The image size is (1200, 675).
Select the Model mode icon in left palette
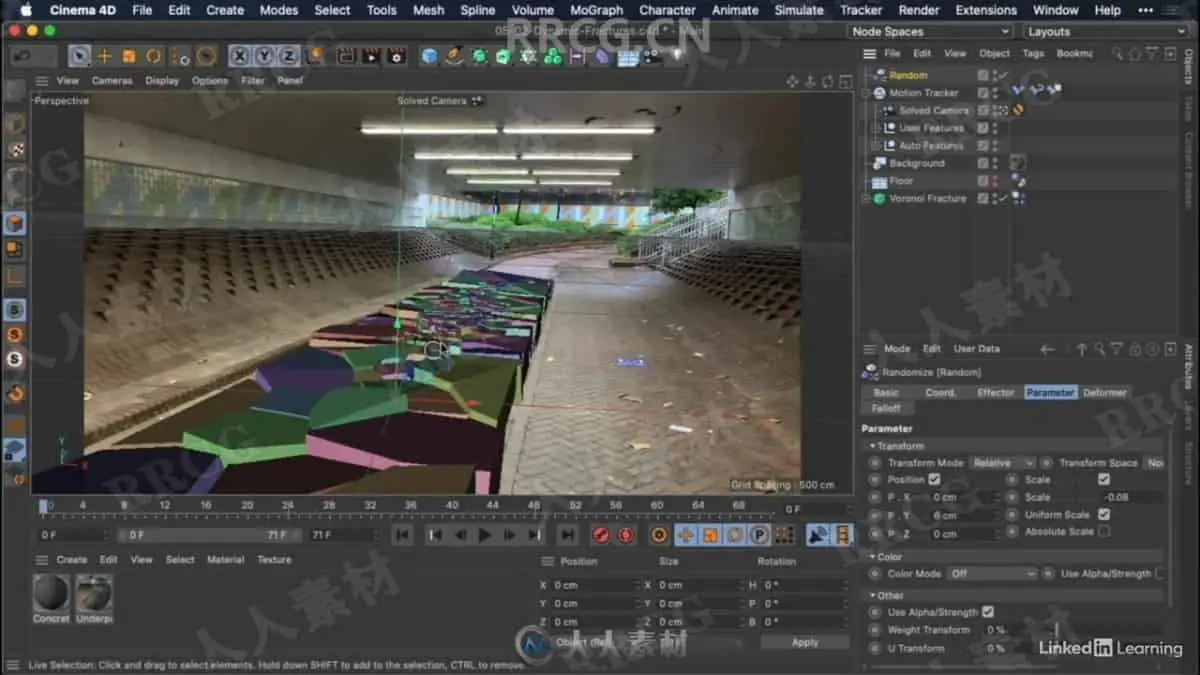[x=15, y=223]
